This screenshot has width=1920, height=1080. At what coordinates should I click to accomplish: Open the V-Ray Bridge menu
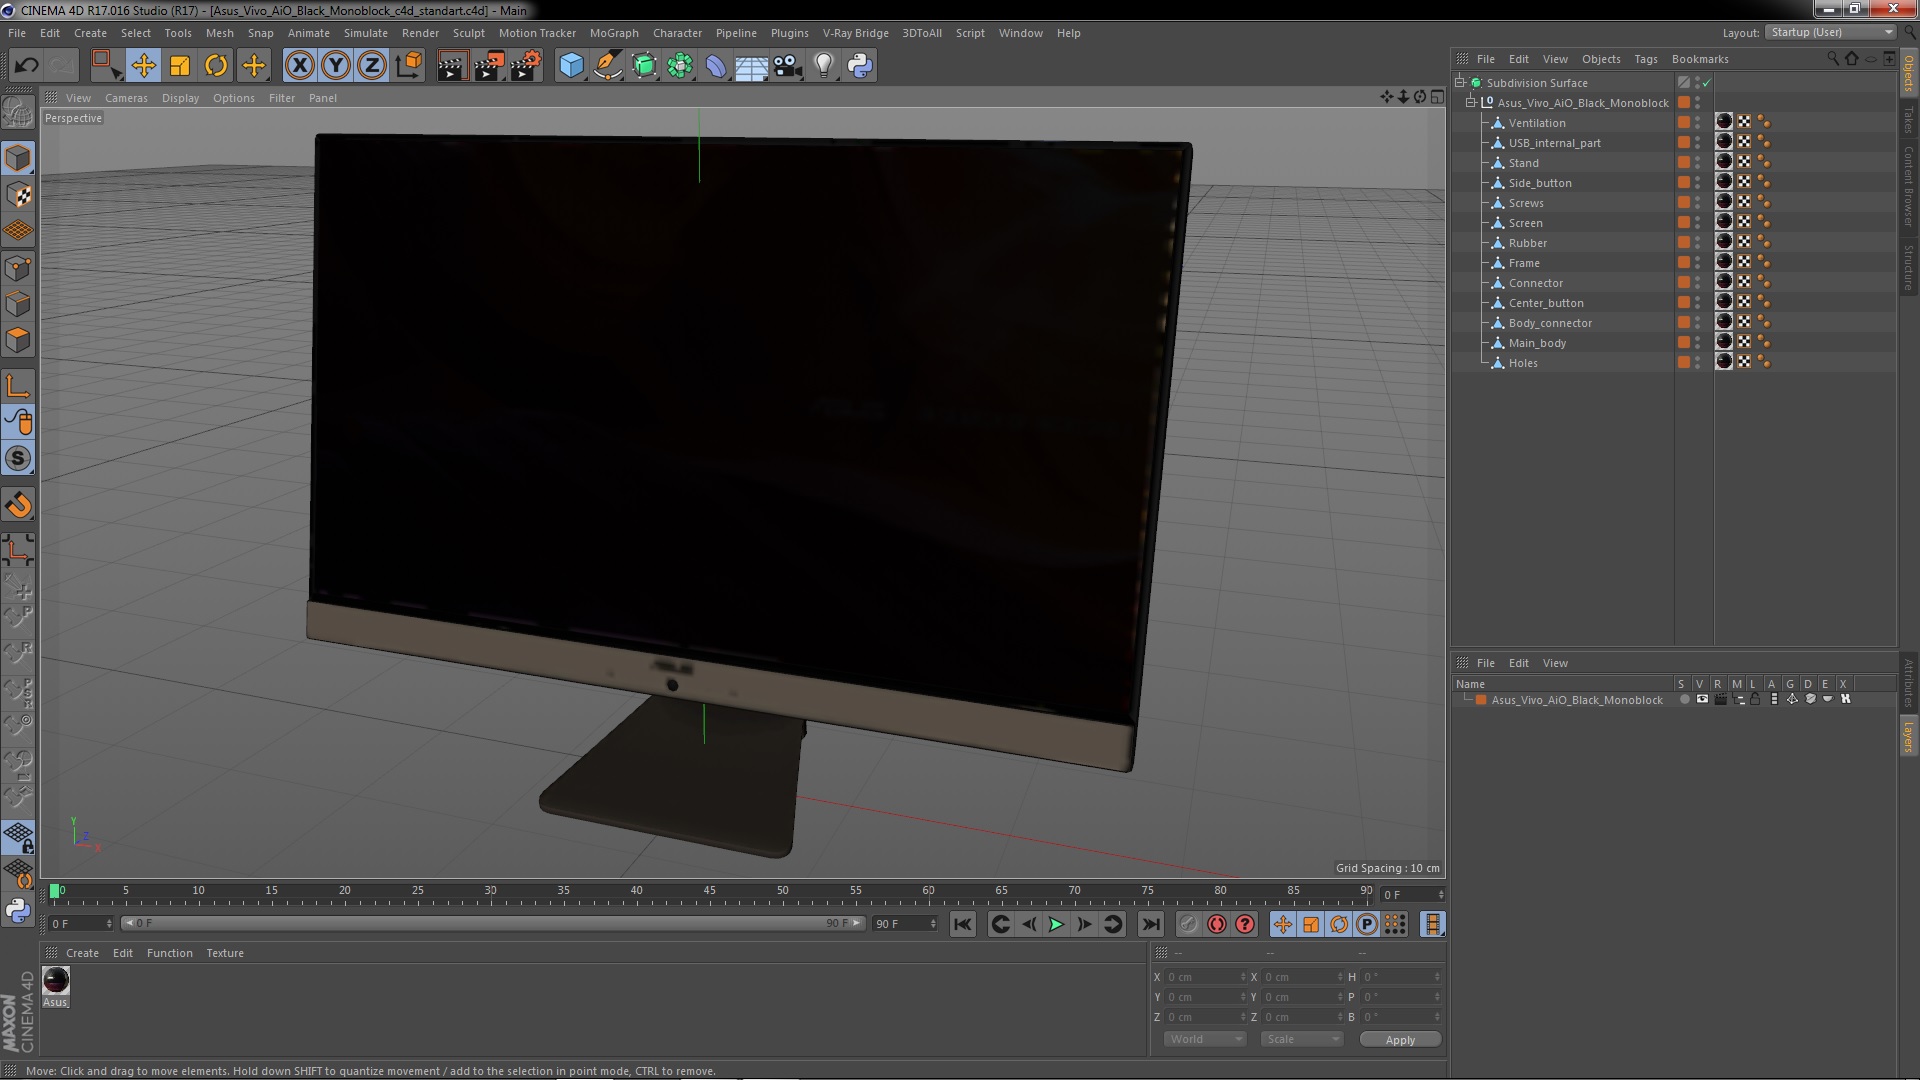(855, 33)
